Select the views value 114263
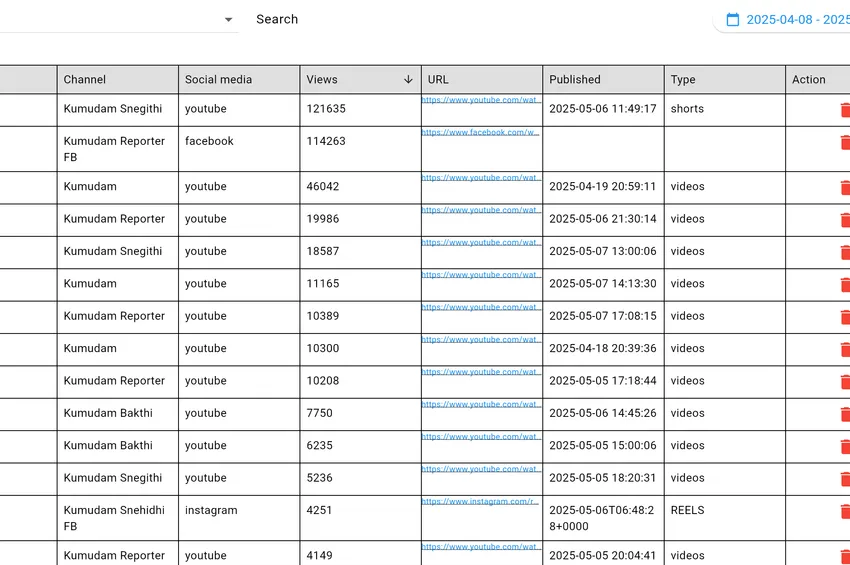 (x=326, y=141)
